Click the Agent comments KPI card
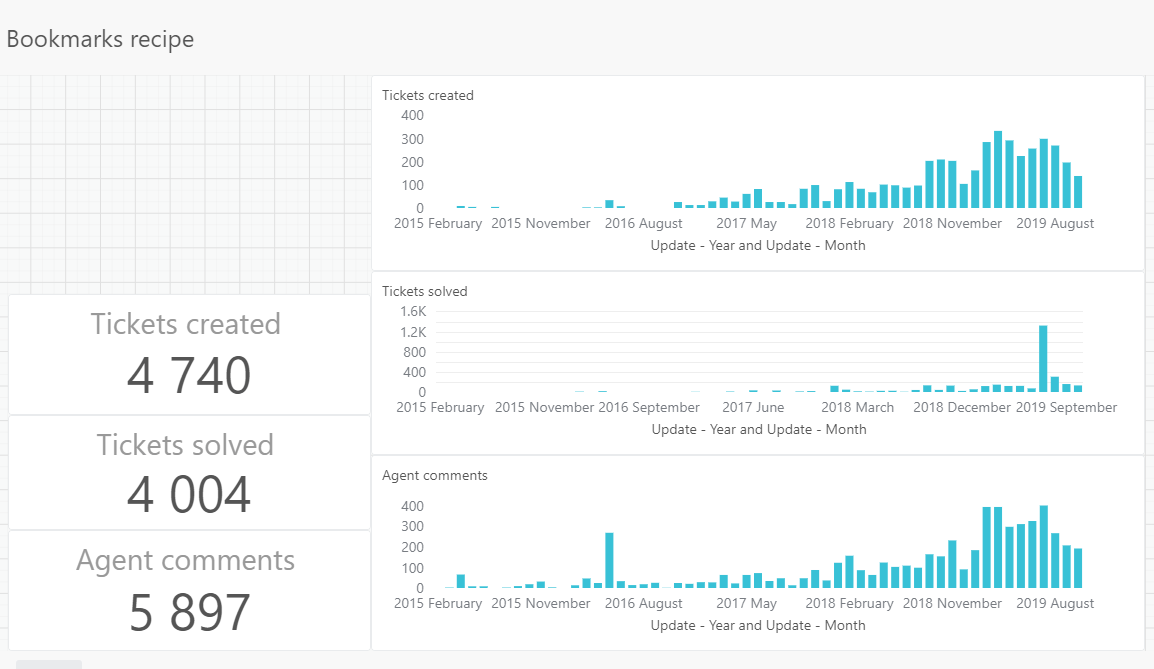The width and height of the screenshot is (1154, 669). click(x=186, y=588)
